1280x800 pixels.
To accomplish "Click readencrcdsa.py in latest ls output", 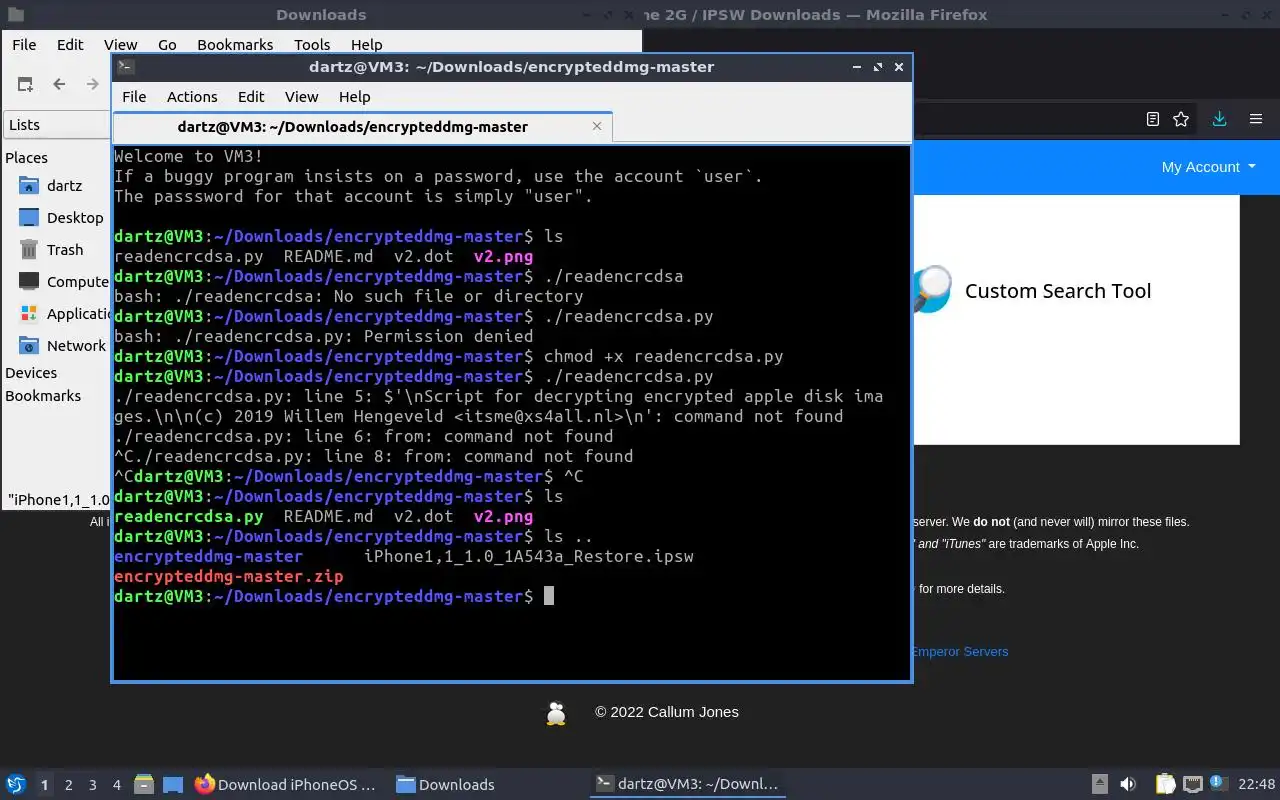I will point(189,517).
